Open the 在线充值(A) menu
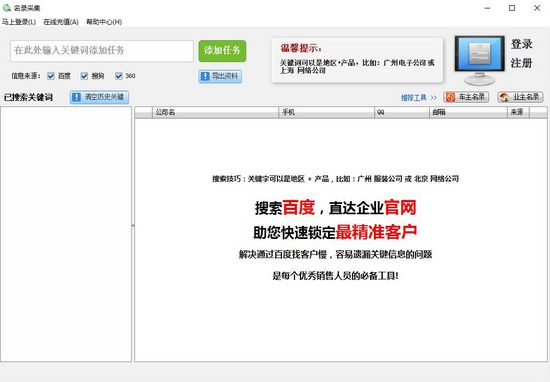 (61, 22)
